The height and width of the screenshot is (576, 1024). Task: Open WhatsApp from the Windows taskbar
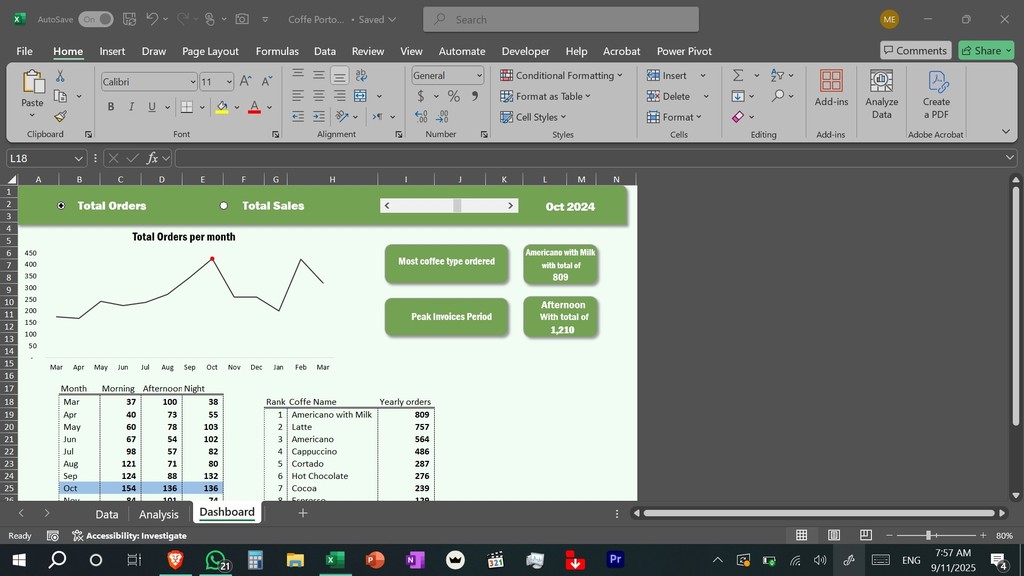pos(215,560)
